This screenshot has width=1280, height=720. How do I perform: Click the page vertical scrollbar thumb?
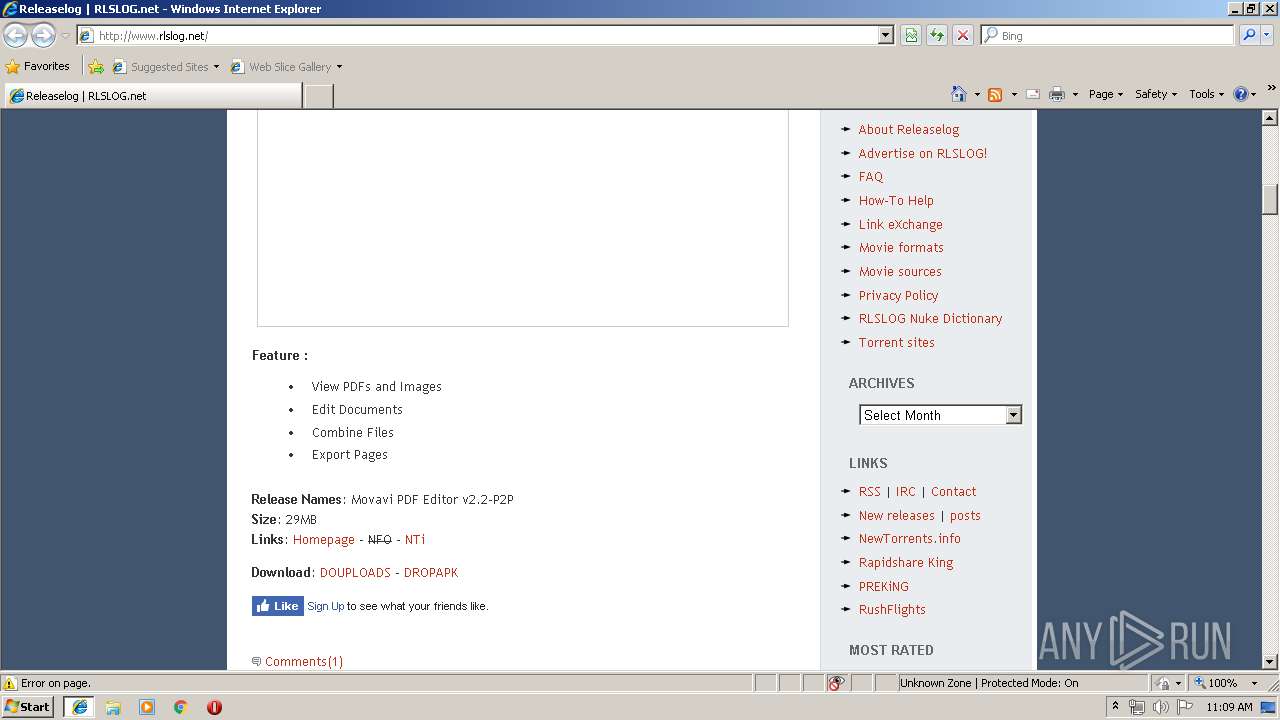click(x=1270, y=199)
